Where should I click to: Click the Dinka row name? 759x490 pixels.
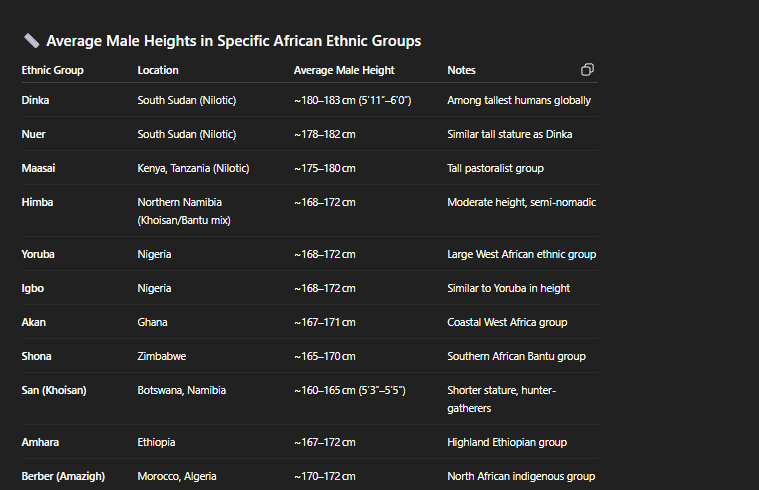coord(35,100)
